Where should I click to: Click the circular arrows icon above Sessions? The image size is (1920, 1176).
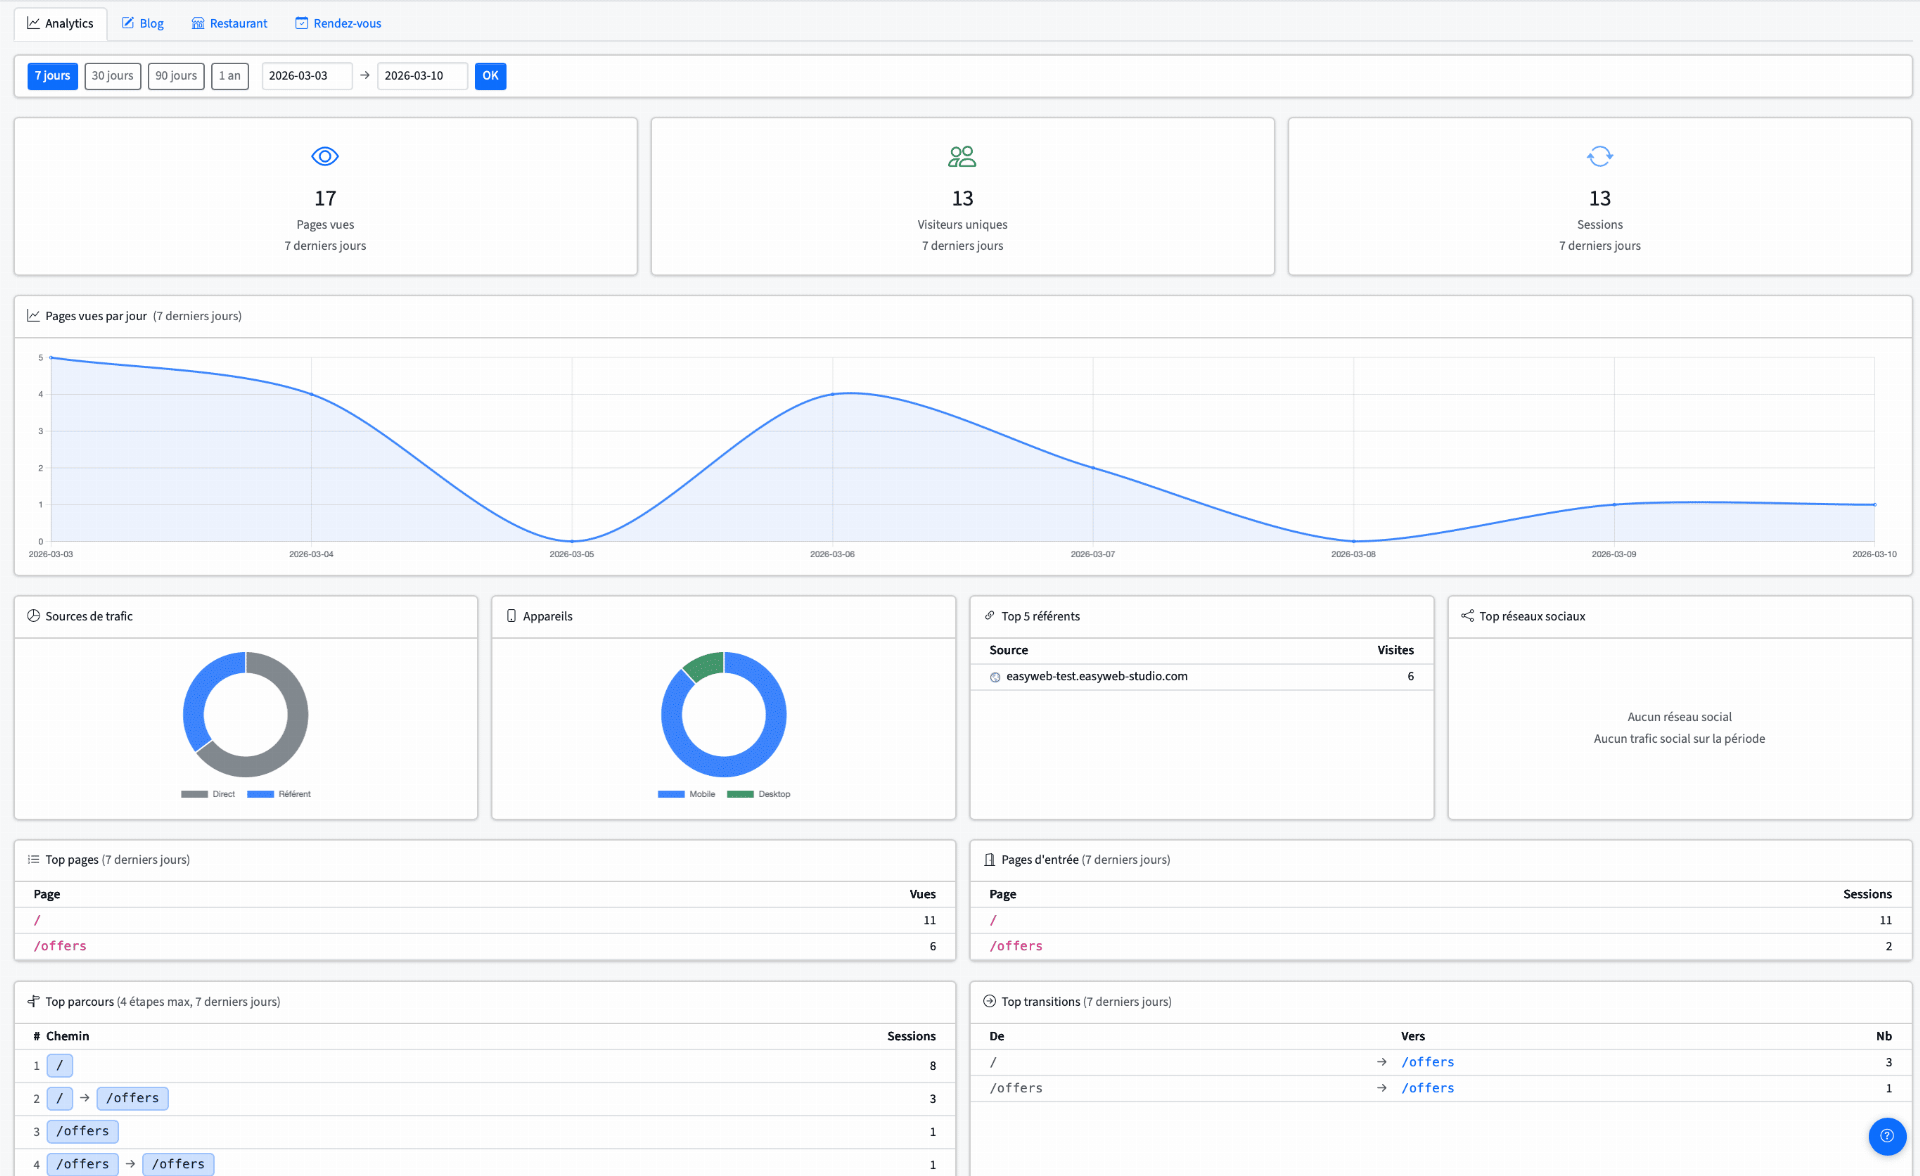(x=1599, y=156)
